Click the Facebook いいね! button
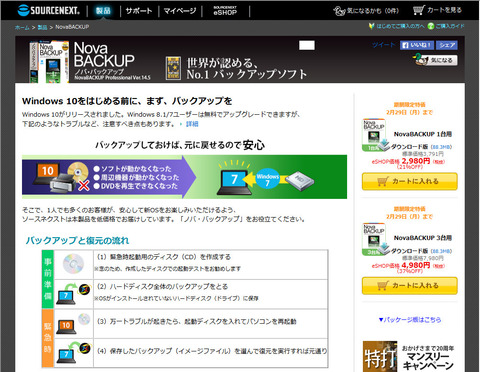 [x=417, y=45]
